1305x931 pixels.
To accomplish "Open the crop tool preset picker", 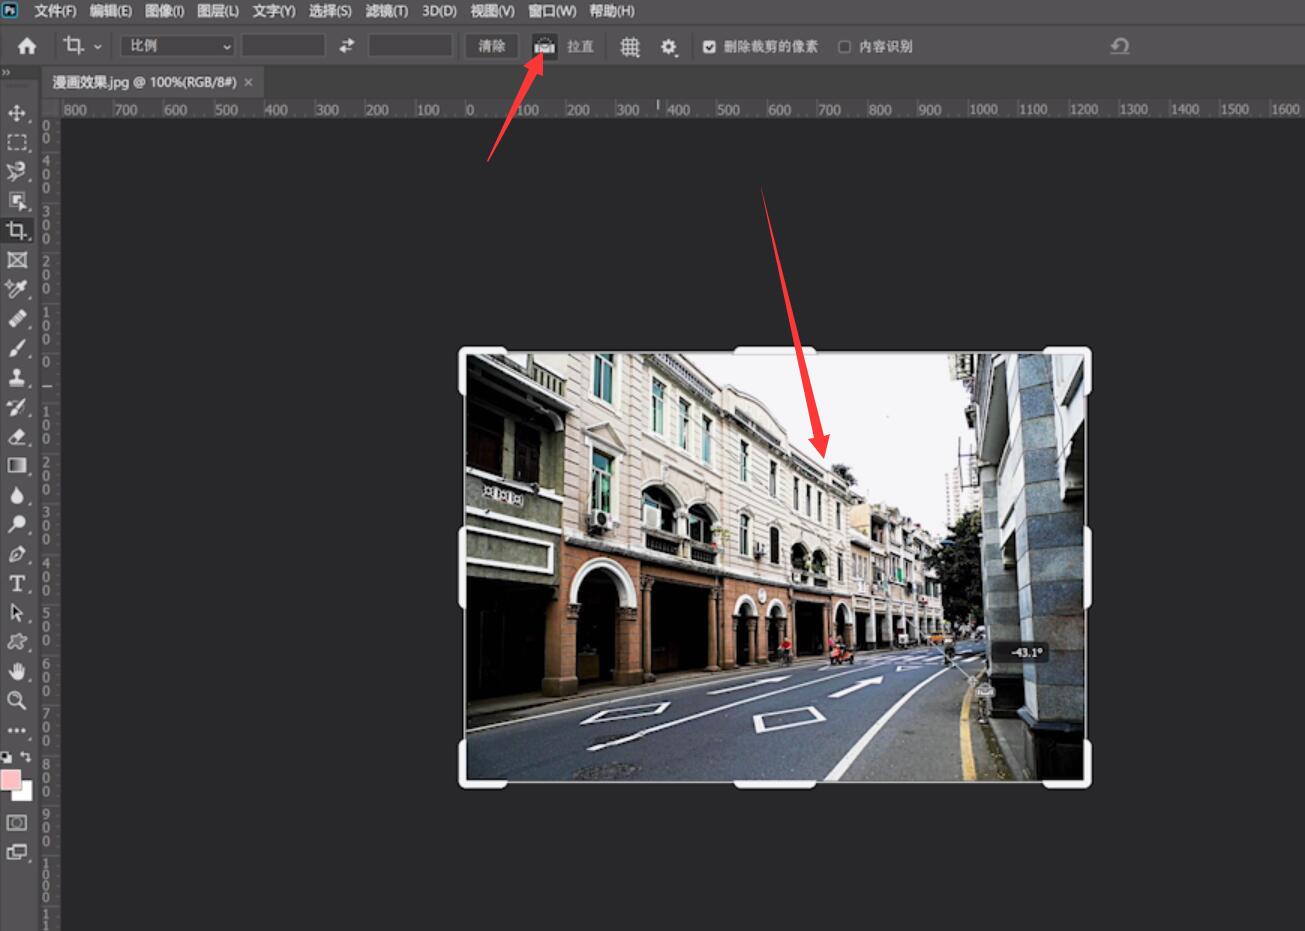I will coord(83,46).
